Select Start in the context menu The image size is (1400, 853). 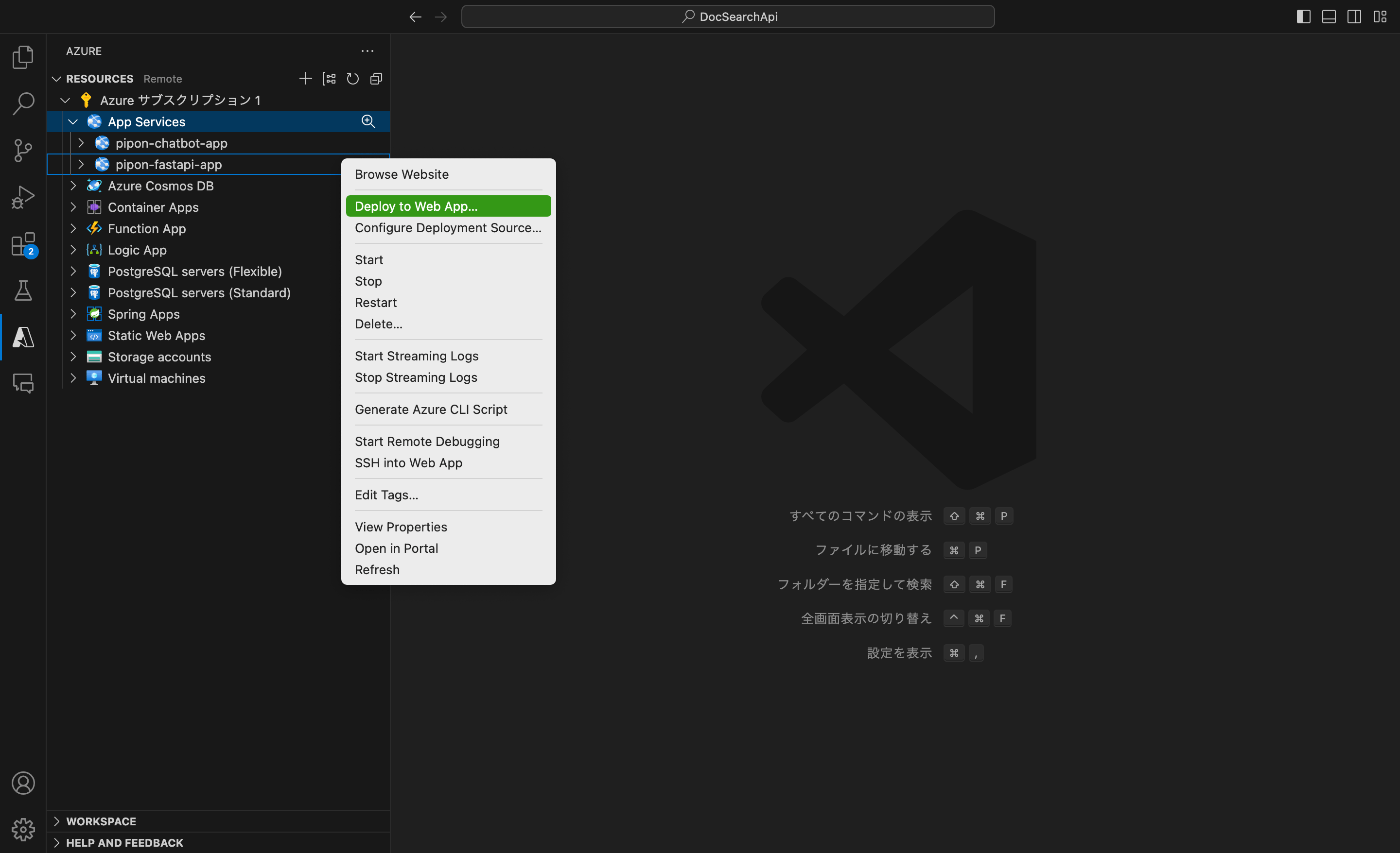448,260
